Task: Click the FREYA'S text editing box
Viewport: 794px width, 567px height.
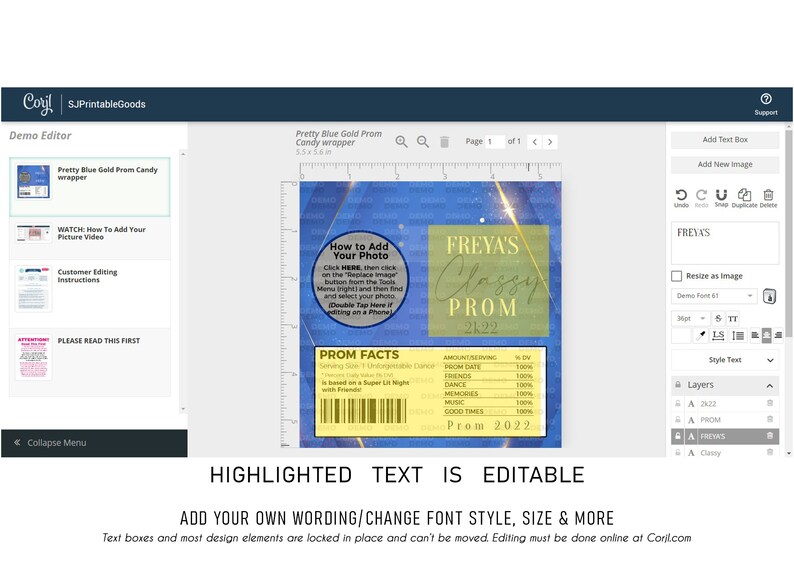Action: pyautogui.click(x=725, y=243)
